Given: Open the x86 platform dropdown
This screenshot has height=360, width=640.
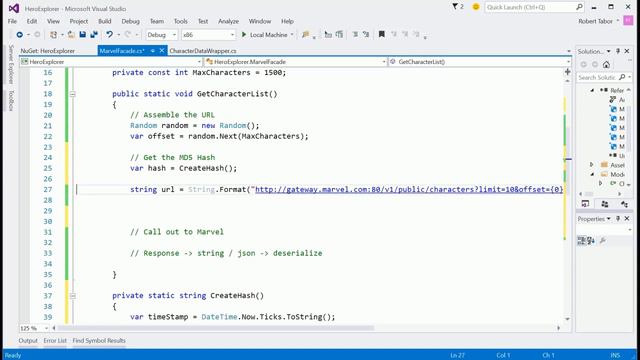Looking at the screenshot, I should tap(232, 35).
